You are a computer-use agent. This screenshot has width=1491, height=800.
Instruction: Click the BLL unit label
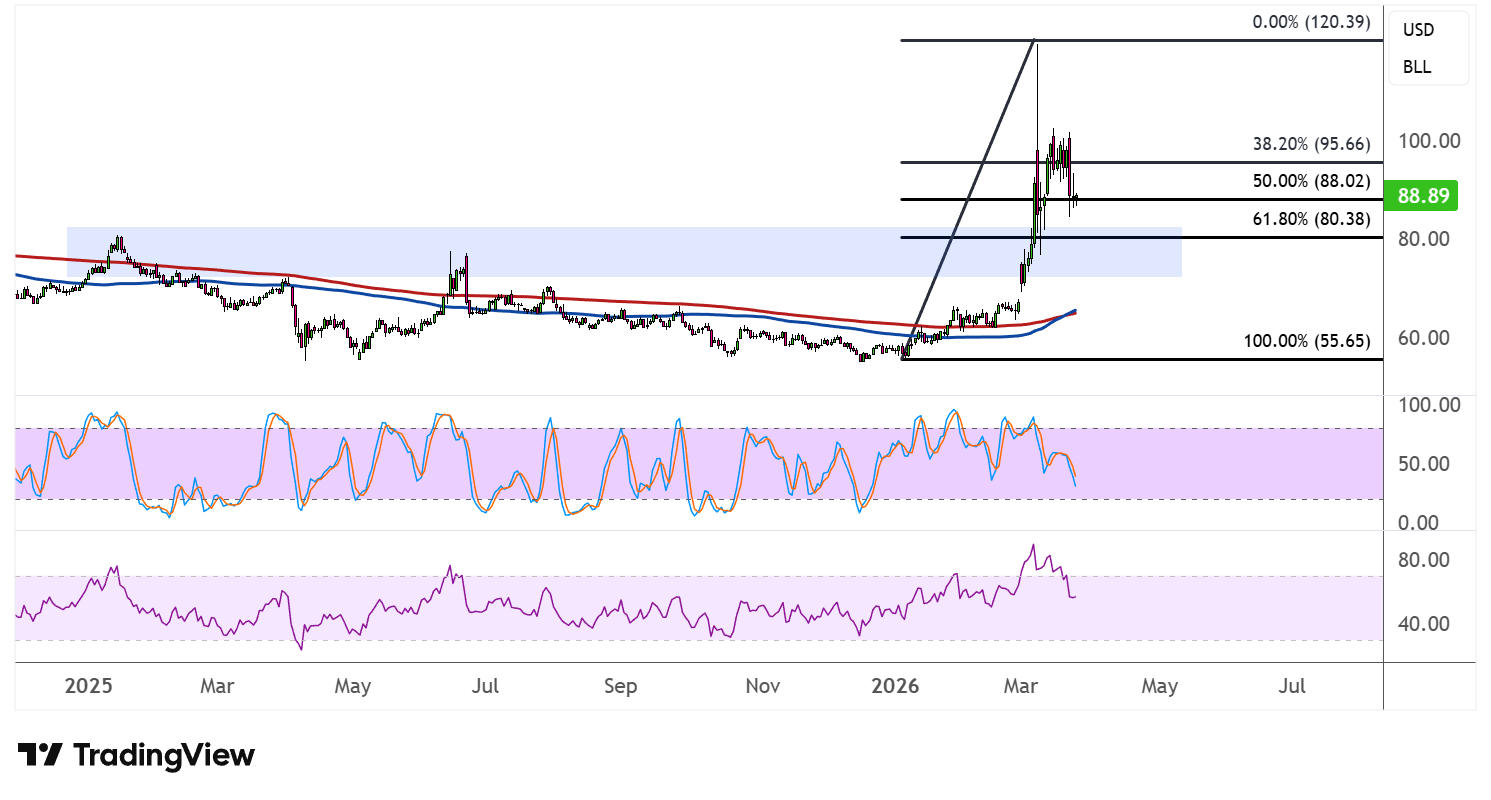click(1417, 68)
